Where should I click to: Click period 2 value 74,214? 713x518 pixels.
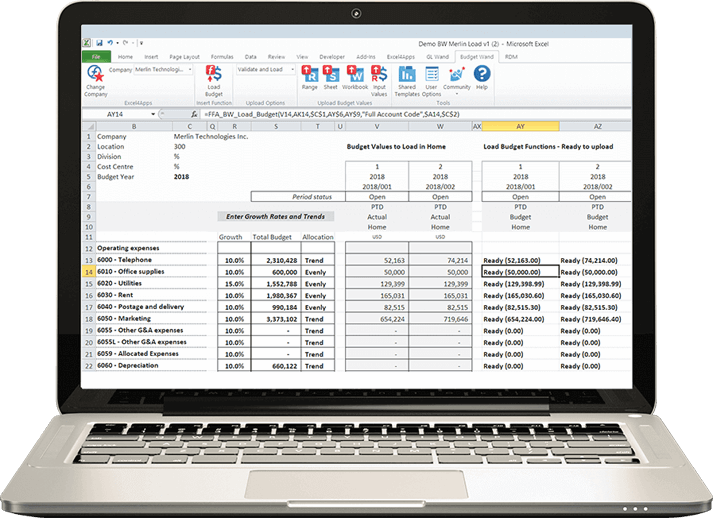click(x=440, y=260)
